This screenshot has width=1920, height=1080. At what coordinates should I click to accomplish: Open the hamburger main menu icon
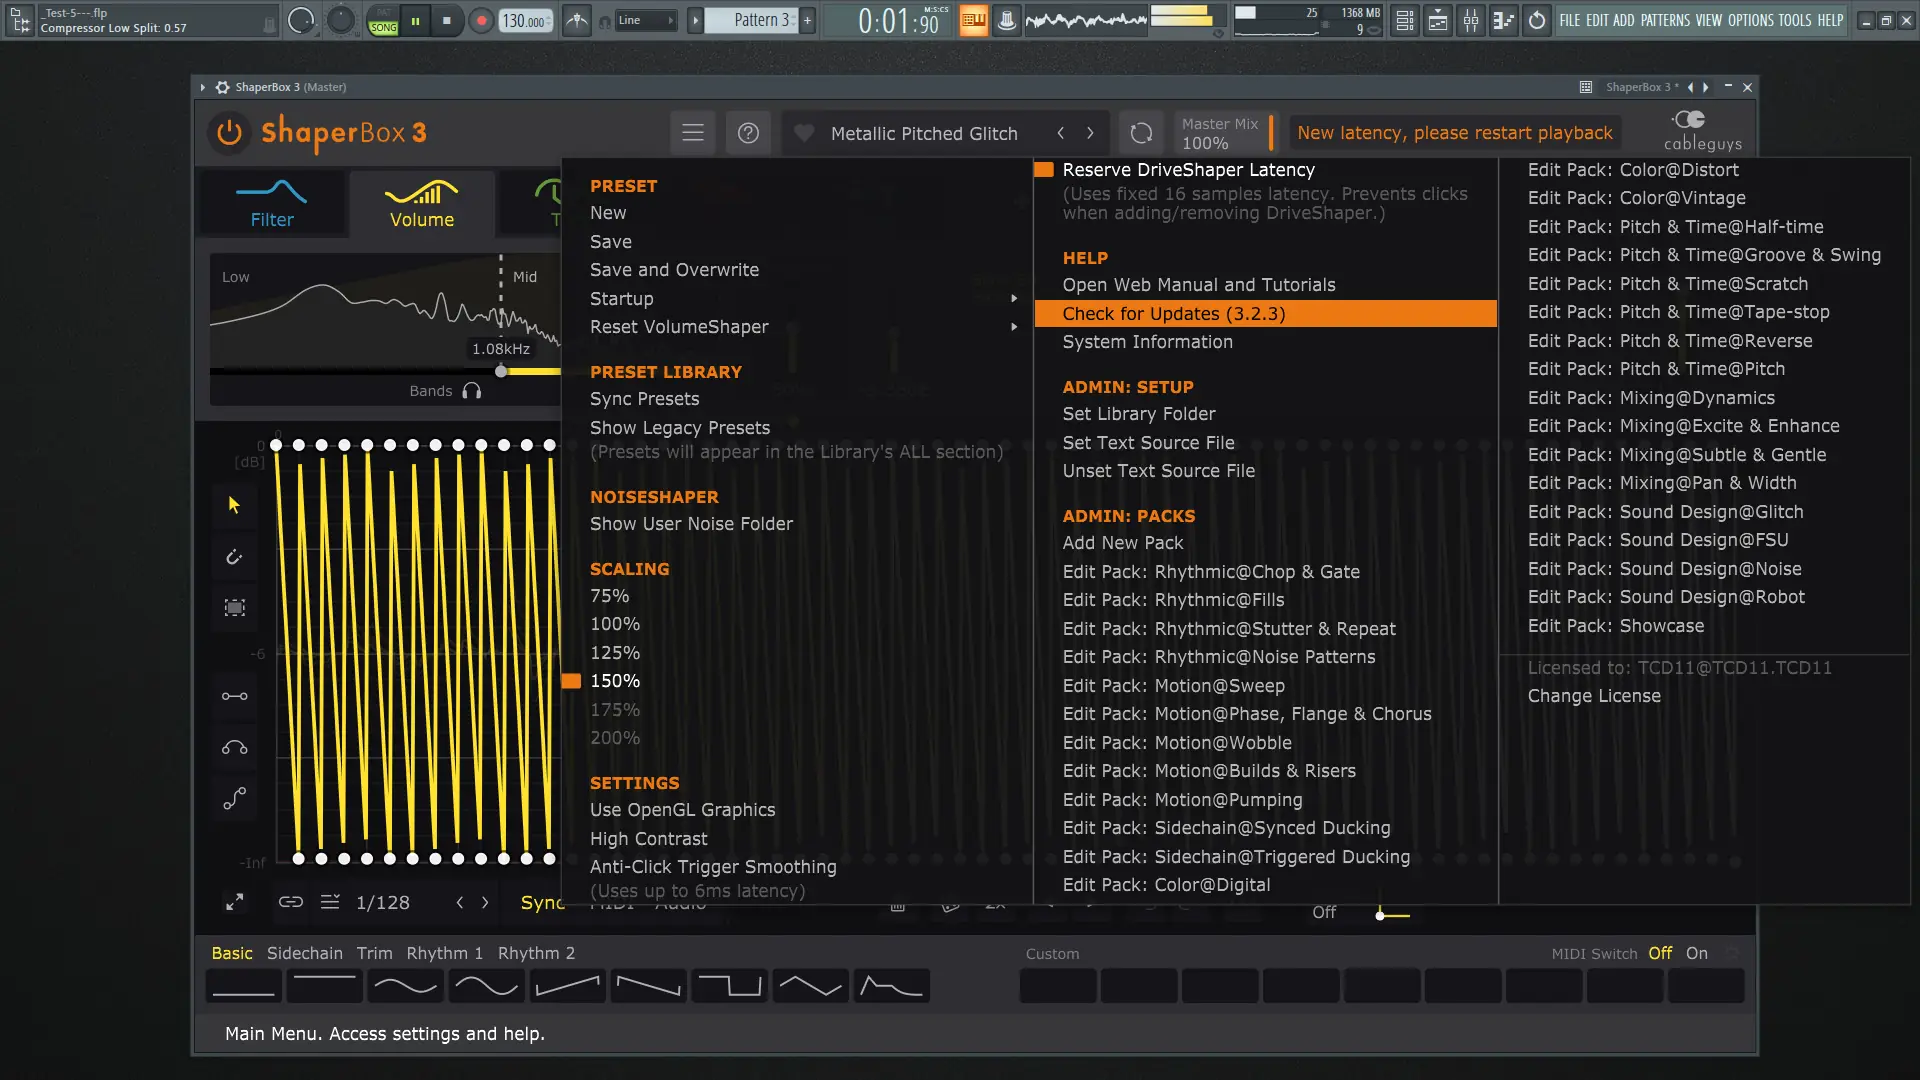coord(692,133)
